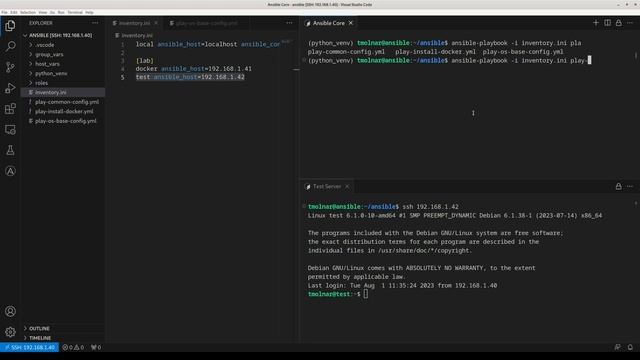Click the Ansible Core terminal scrollbar
The height and width of the screenshot is (360, 640).
636,55
